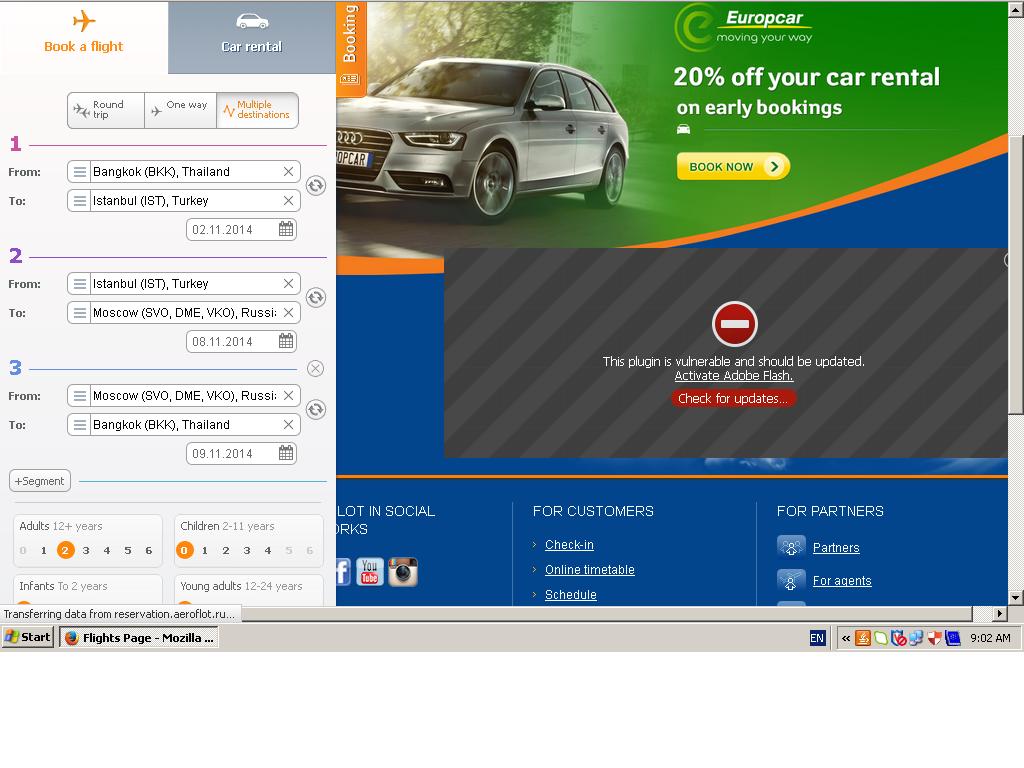Clear segment 1 To Istanbul field
This screenshot has width=1024, height=768.
point(288,200)
